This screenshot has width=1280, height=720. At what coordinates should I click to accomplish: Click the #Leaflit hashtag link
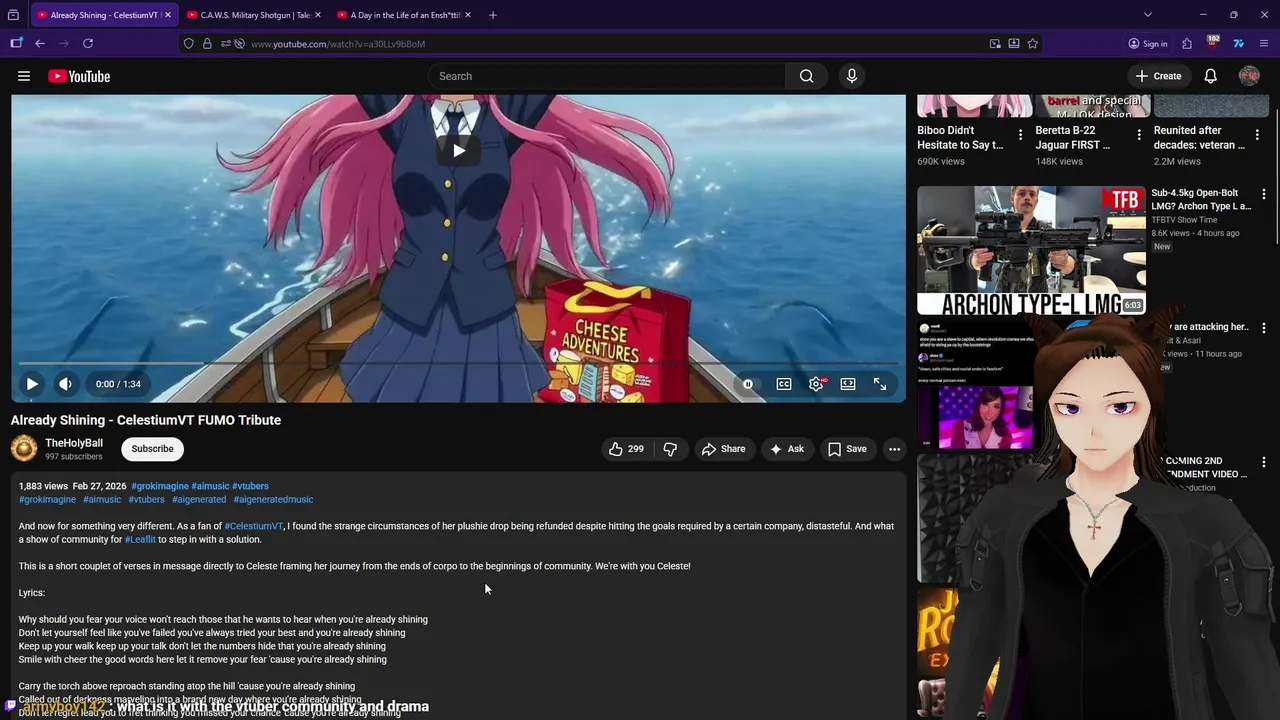tap(140, 539)
